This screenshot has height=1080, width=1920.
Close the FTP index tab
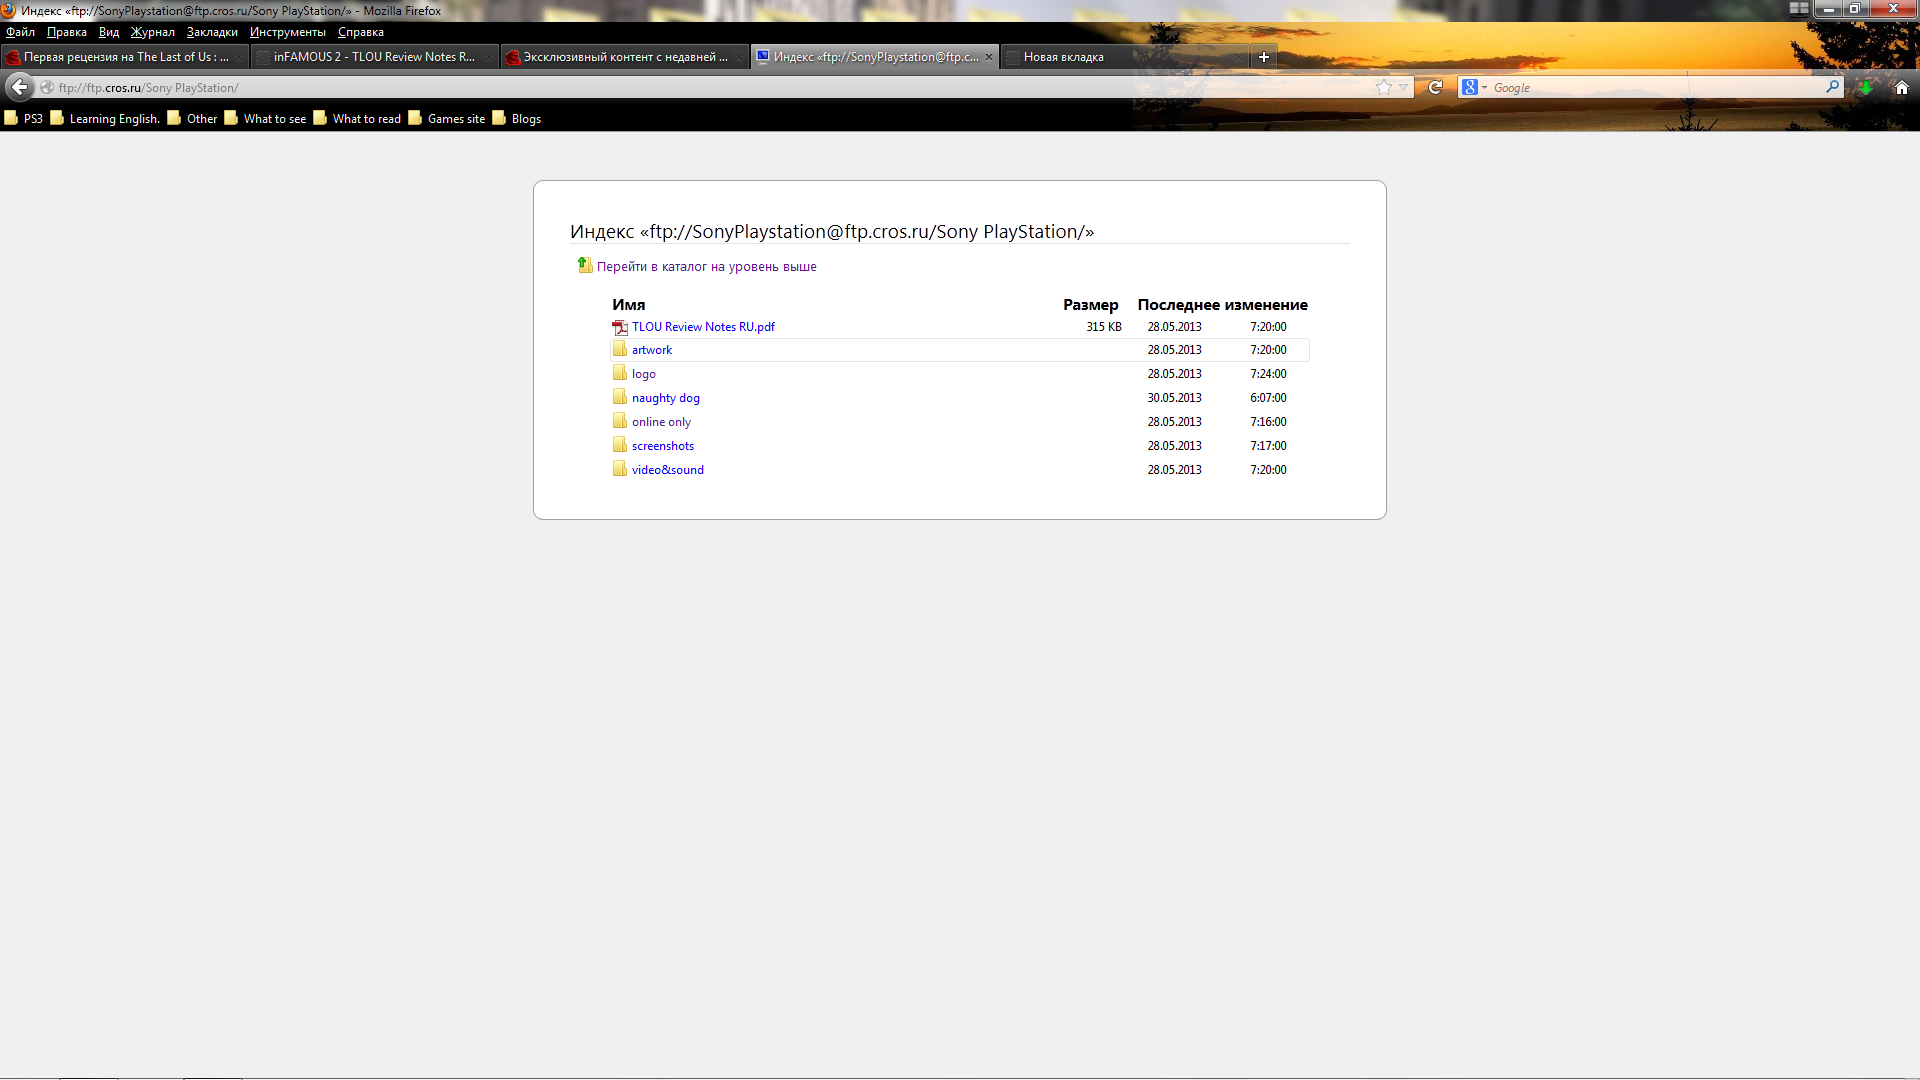[x=989, y=57]
